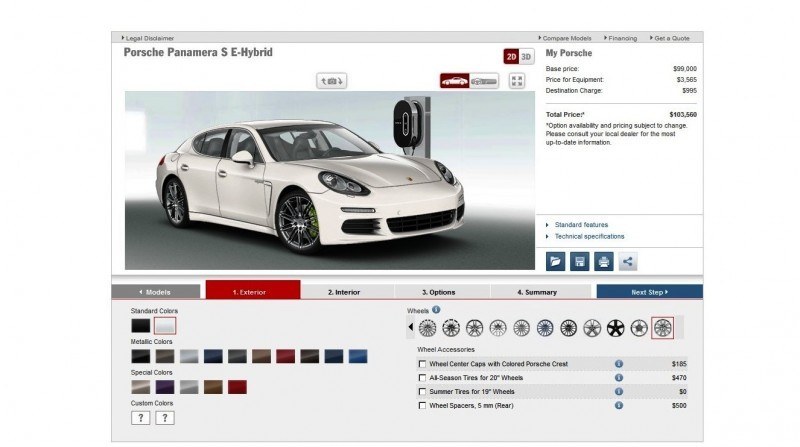The image size is (800, 447).
Task: Open info icon for Wheel Spacers row
Action: pos(618,405)
